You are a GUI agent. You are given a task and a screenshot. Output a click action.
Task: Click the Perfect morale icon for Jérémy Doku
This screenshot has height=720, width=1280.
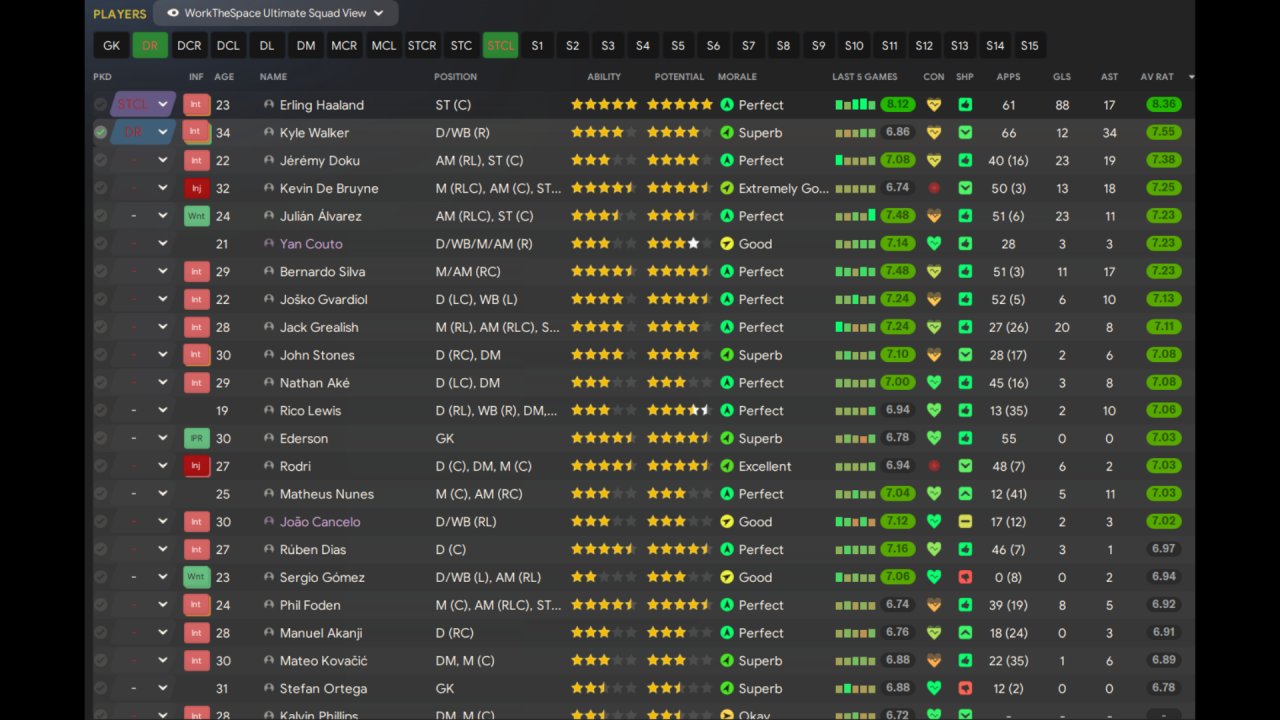tap(727, 160)
